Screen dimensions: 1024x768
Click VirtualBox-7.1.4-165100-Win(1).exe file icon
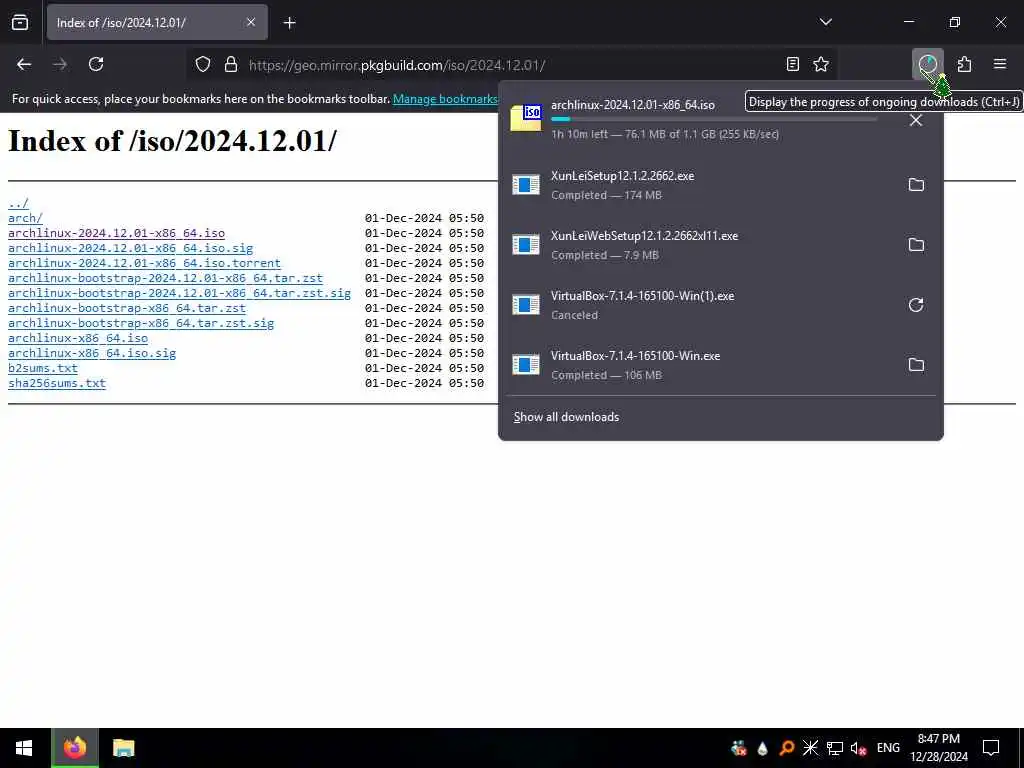coord(526,305)
